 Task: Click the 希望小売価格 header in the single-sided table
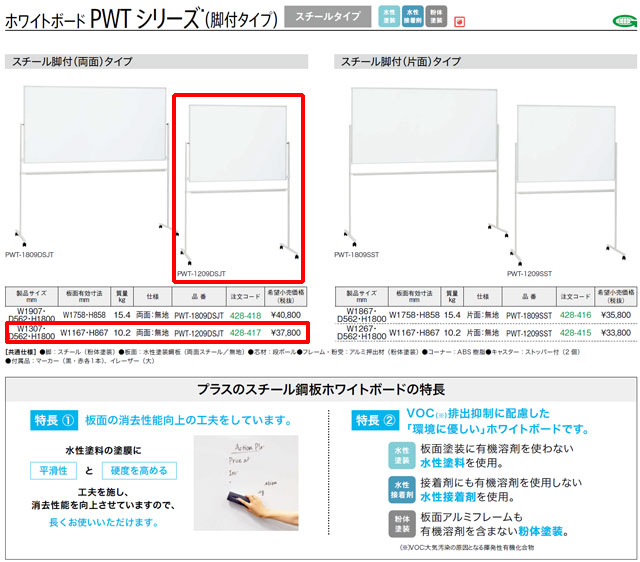coord(616,297)
